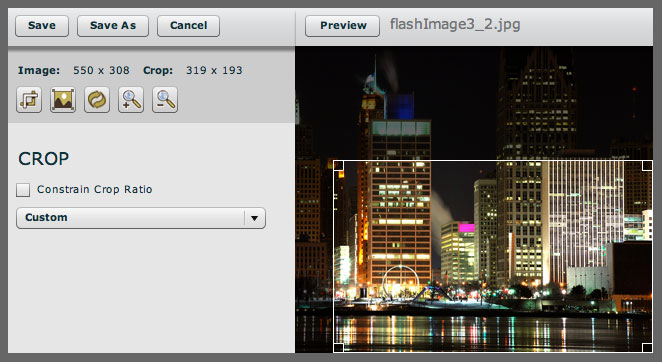Screen dimensions: 662x362
Task: Click the Preview button
Action: point(342,26)
